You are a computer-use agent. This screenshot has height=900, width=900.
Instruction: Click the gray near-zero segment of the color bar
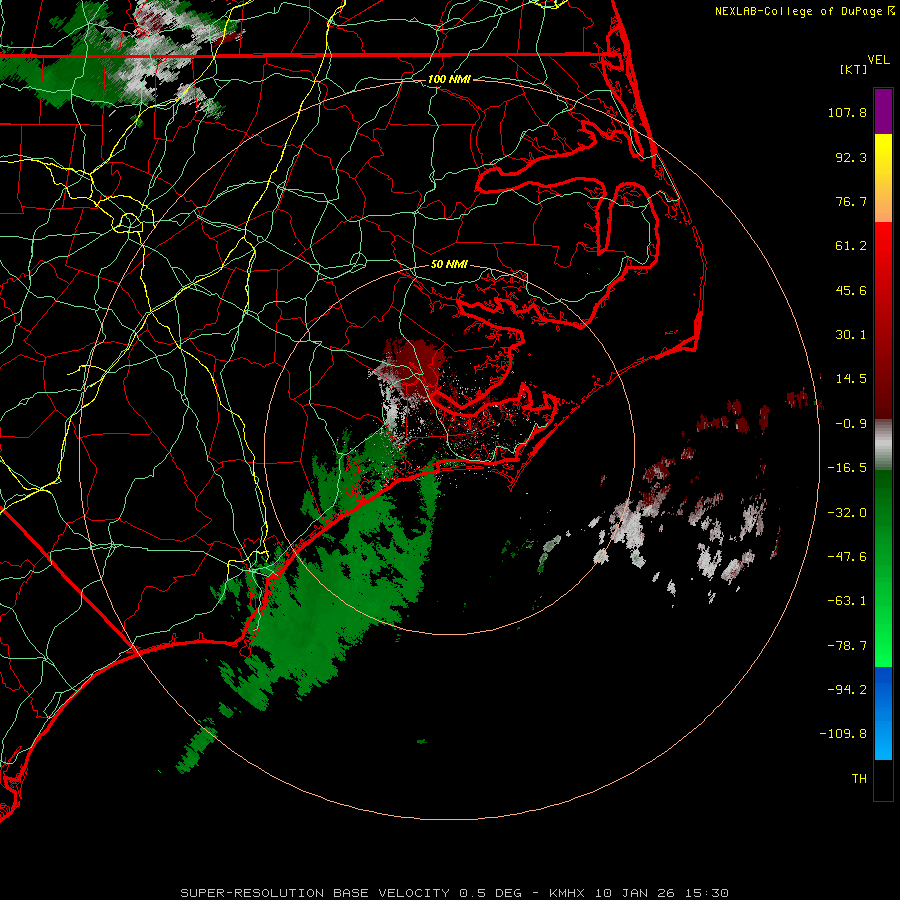tap(883, 445)
